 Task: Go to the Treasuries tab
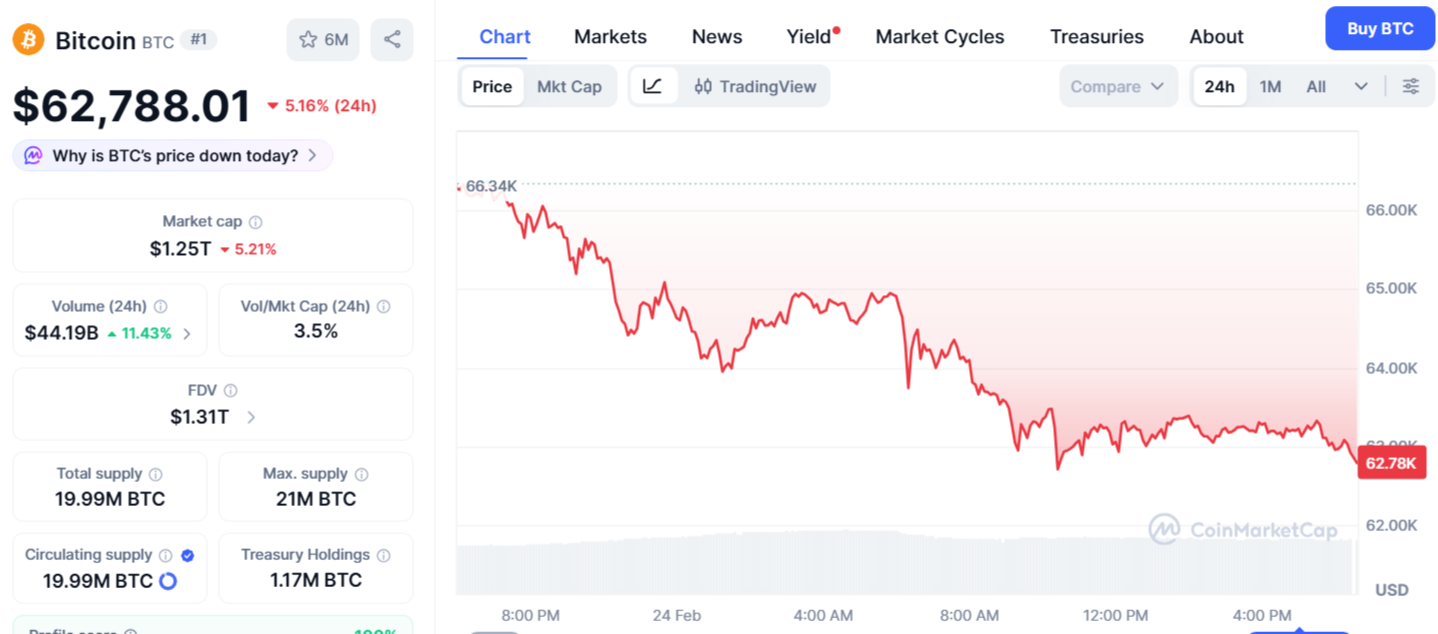tap(1096, 37)
